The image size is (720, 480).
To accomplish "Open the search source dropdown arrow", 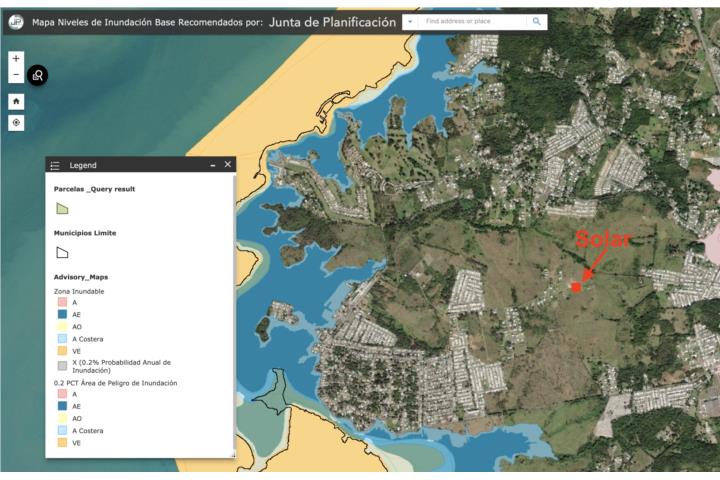I will [409, 21].
